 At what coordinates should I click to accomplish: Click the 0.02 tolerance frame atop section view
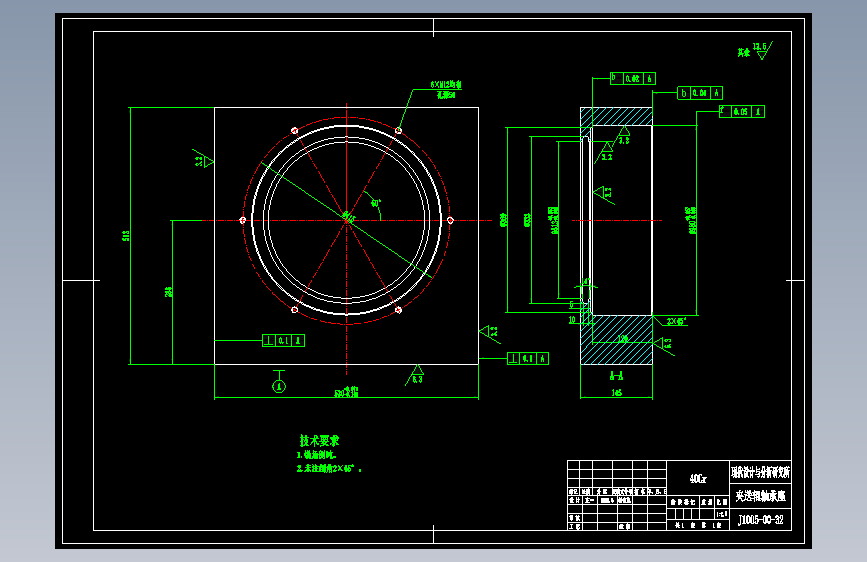[x=633, y=79]
